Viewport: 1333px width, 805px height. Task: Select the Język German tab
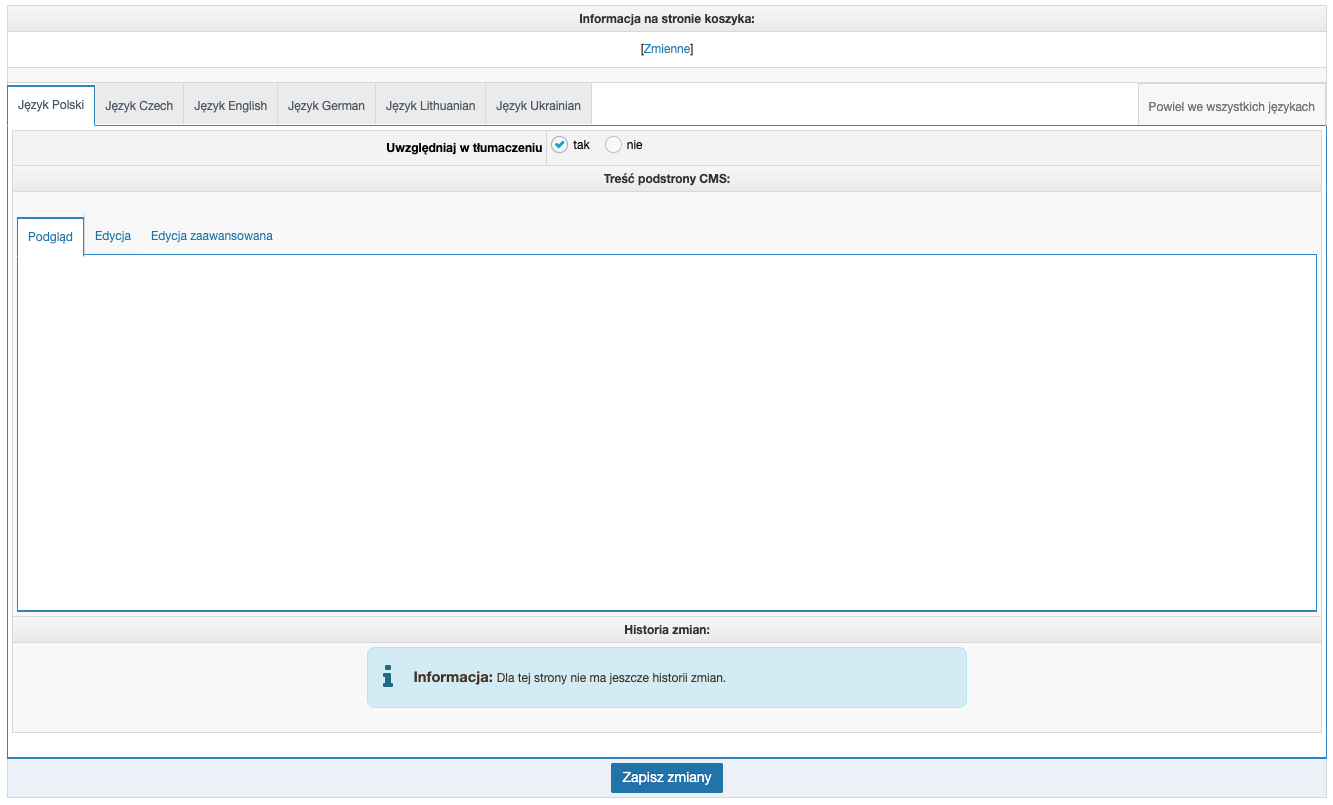326,105
